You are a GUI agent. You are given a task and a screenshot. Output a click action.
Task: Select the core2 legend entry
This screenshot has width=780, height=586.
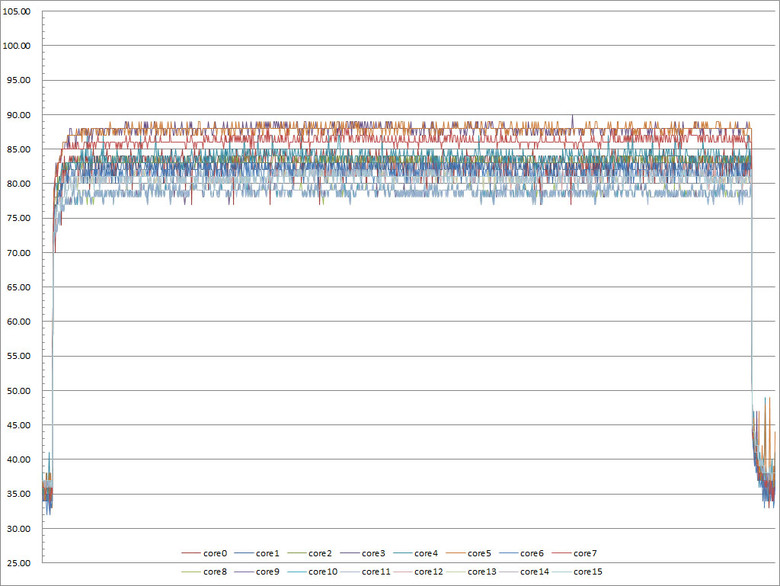click(x=309, y=553)
